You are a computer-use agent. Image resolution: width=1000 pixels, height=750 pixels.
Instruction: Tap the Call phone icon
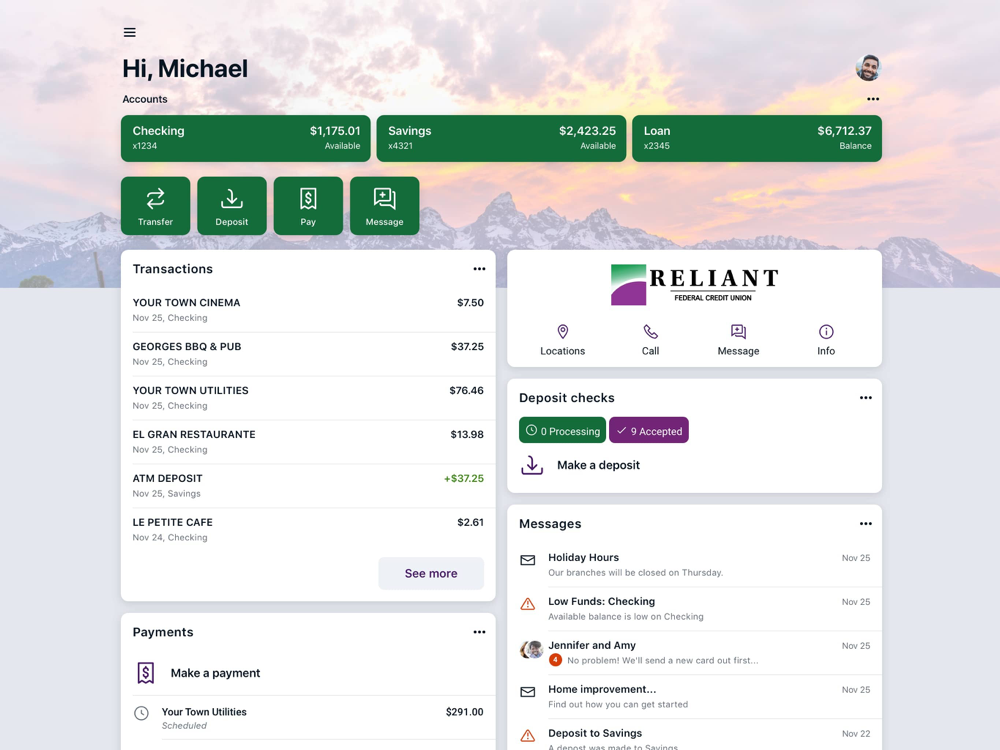point(651,332)
